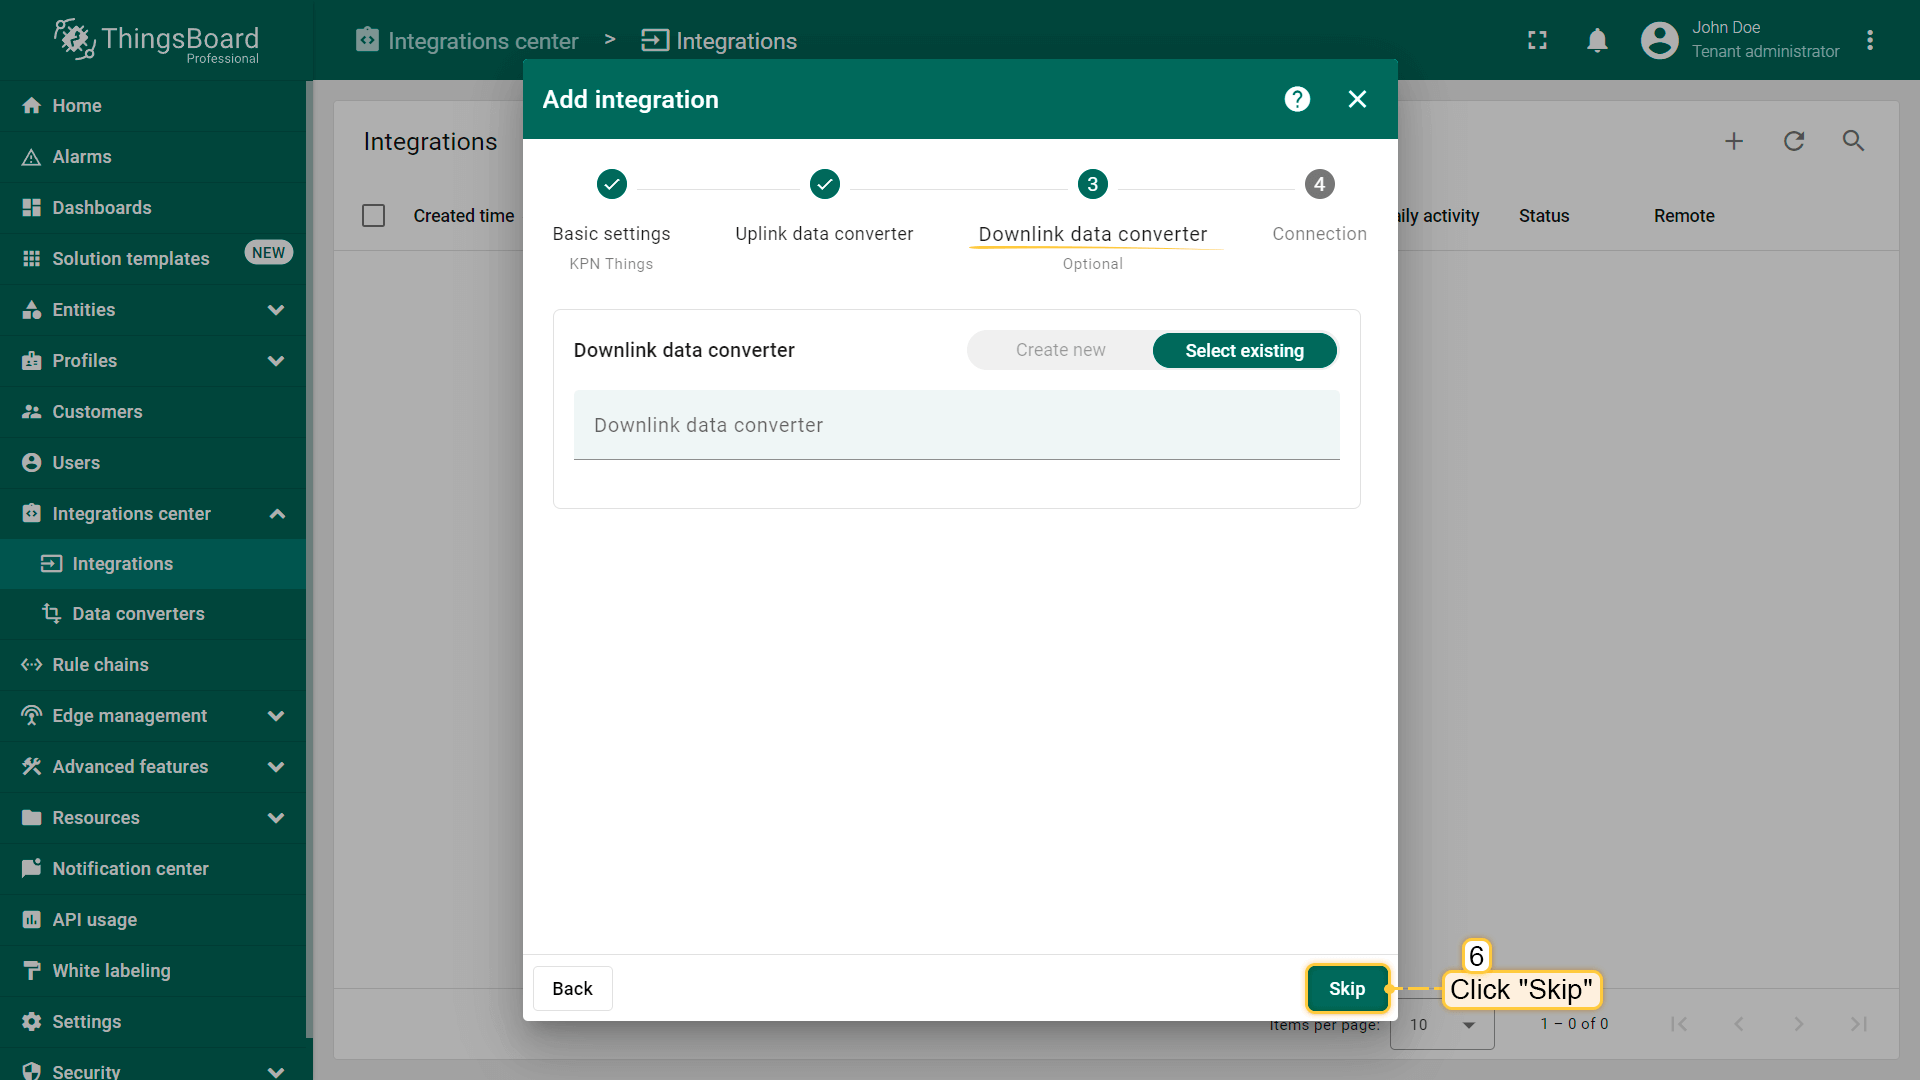The height and width of the screenshot is (1080, 1920).
Task: Click the user avatar icon
Action: click(1659, 41)
